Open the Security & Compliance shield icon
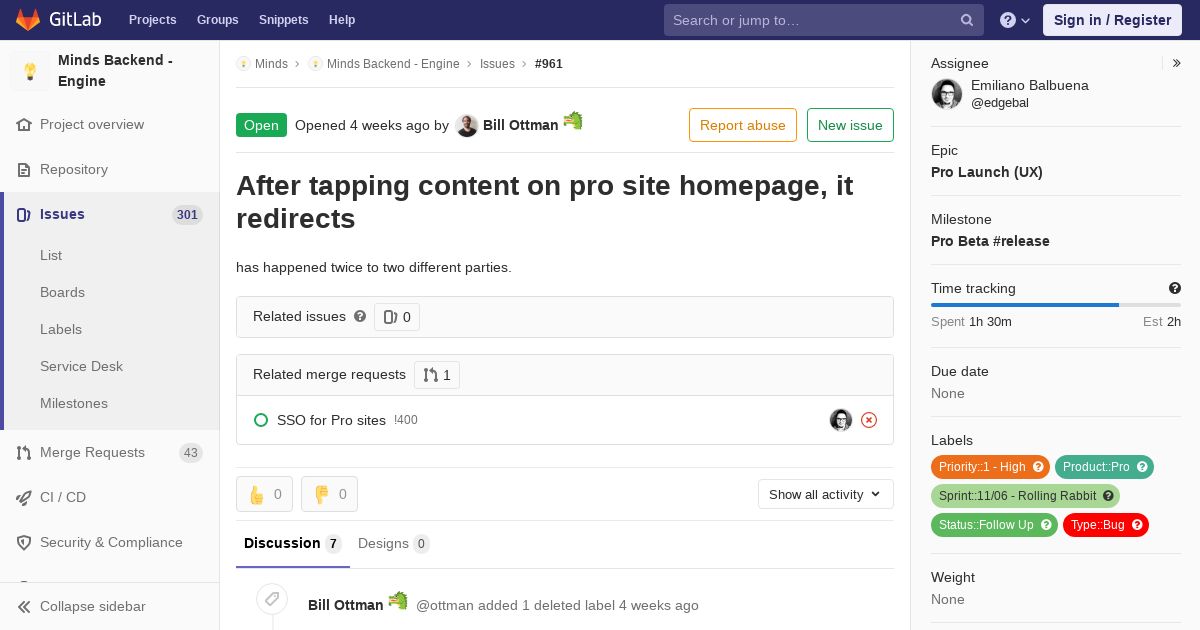 24,542
